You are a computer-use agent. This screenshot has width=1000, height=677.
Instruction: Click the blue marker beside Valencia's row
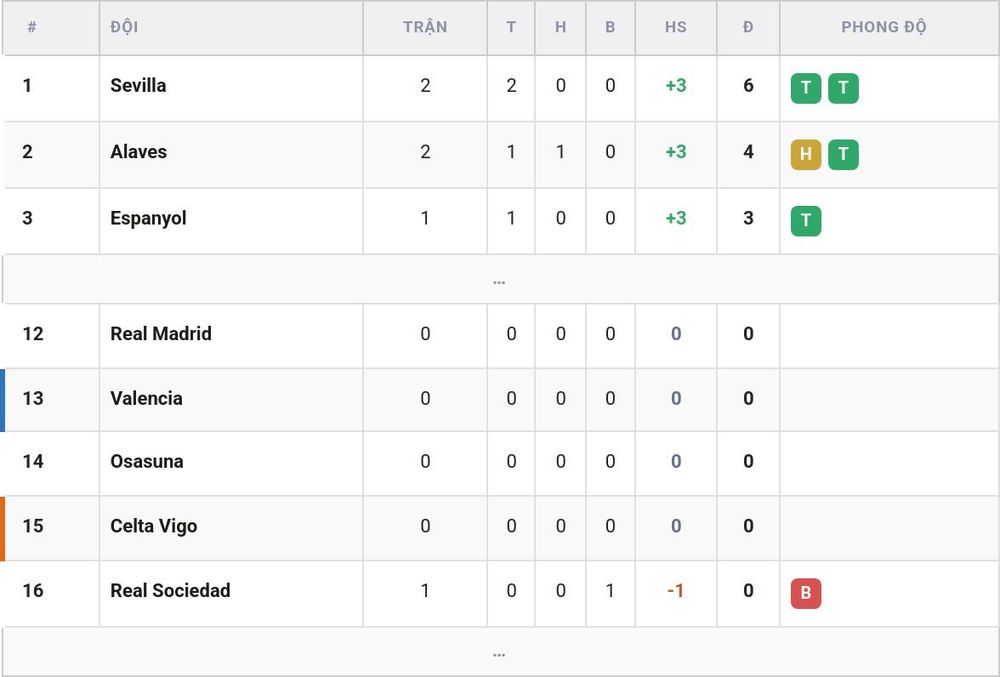(3, 400)
